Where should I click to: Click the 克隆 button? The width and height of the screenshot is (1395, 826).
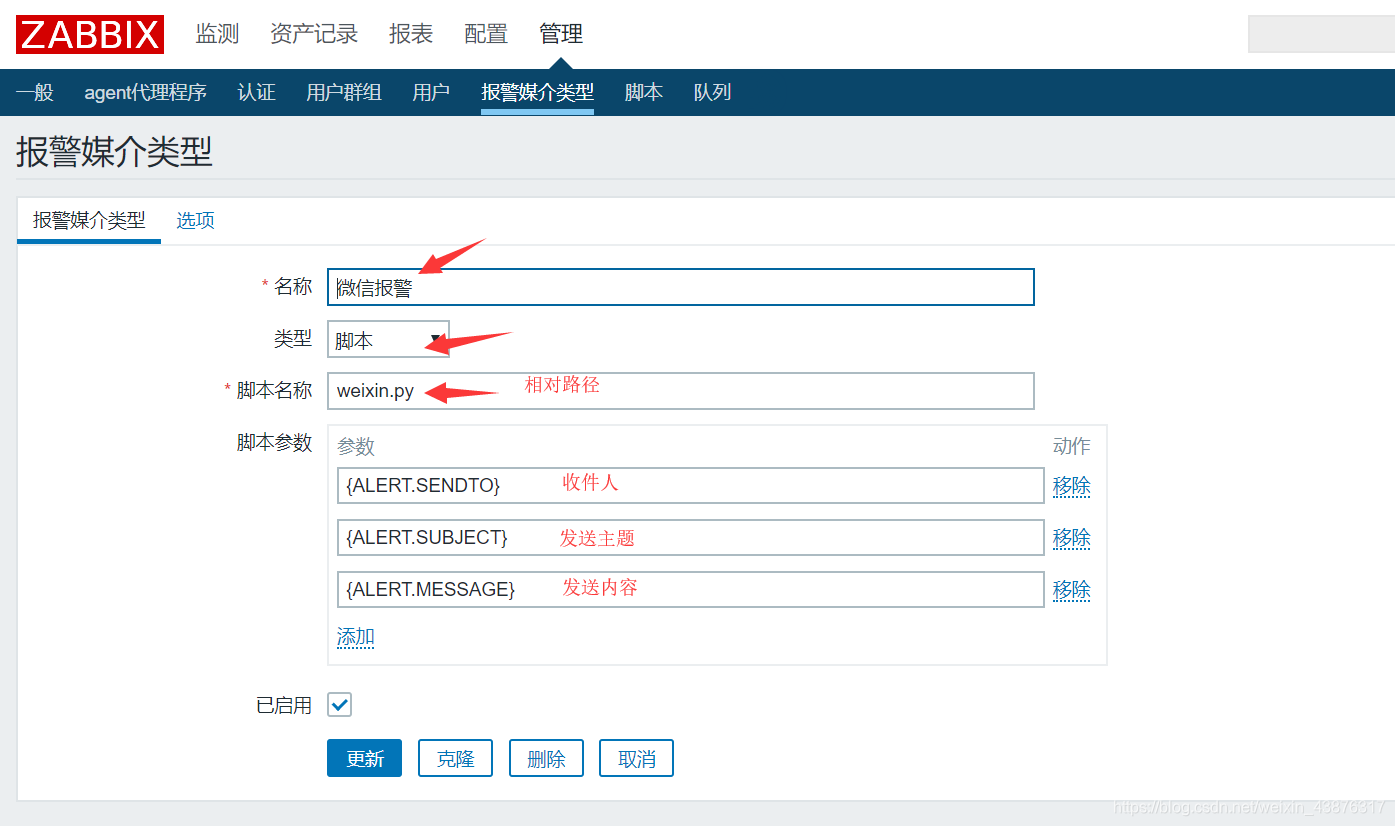[x=456, y=759]
